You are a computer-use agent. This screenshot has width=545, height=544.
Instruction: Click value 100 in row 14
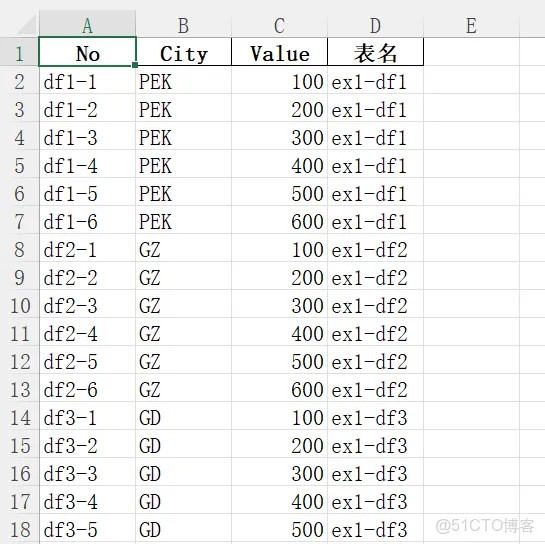[x=279, y=416]
